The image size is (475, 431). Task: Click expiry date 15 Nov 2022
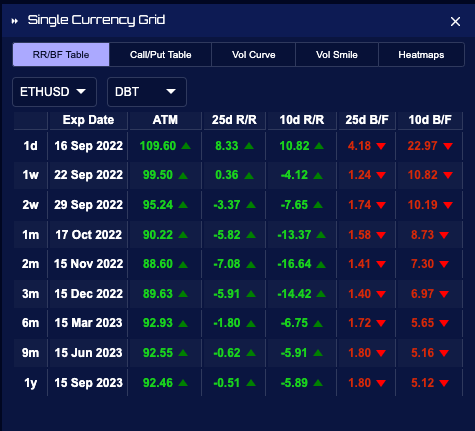(88, 264)
